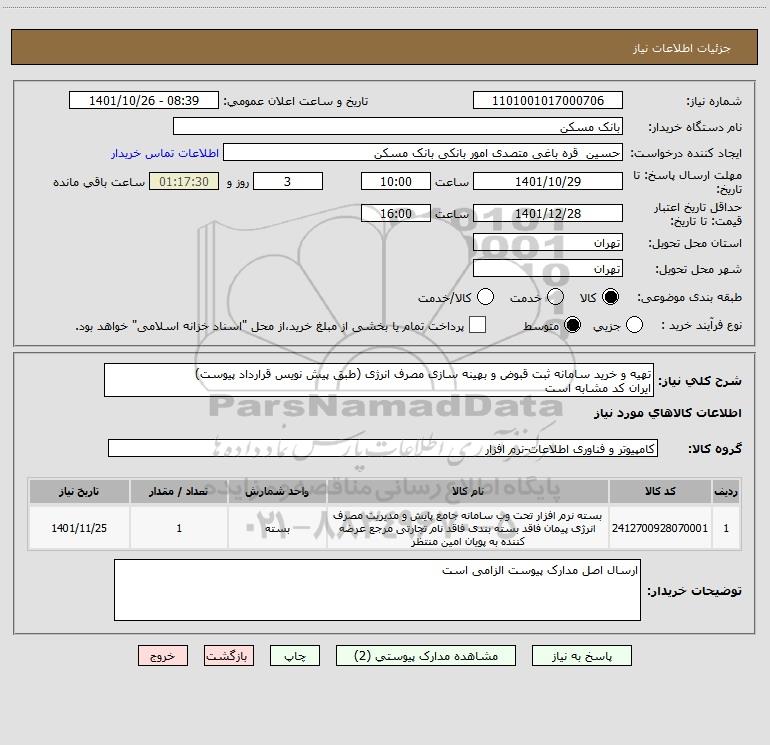Click the unit cell بسته
This screenshot has width=770, height=745.
[x=277, y=528]
